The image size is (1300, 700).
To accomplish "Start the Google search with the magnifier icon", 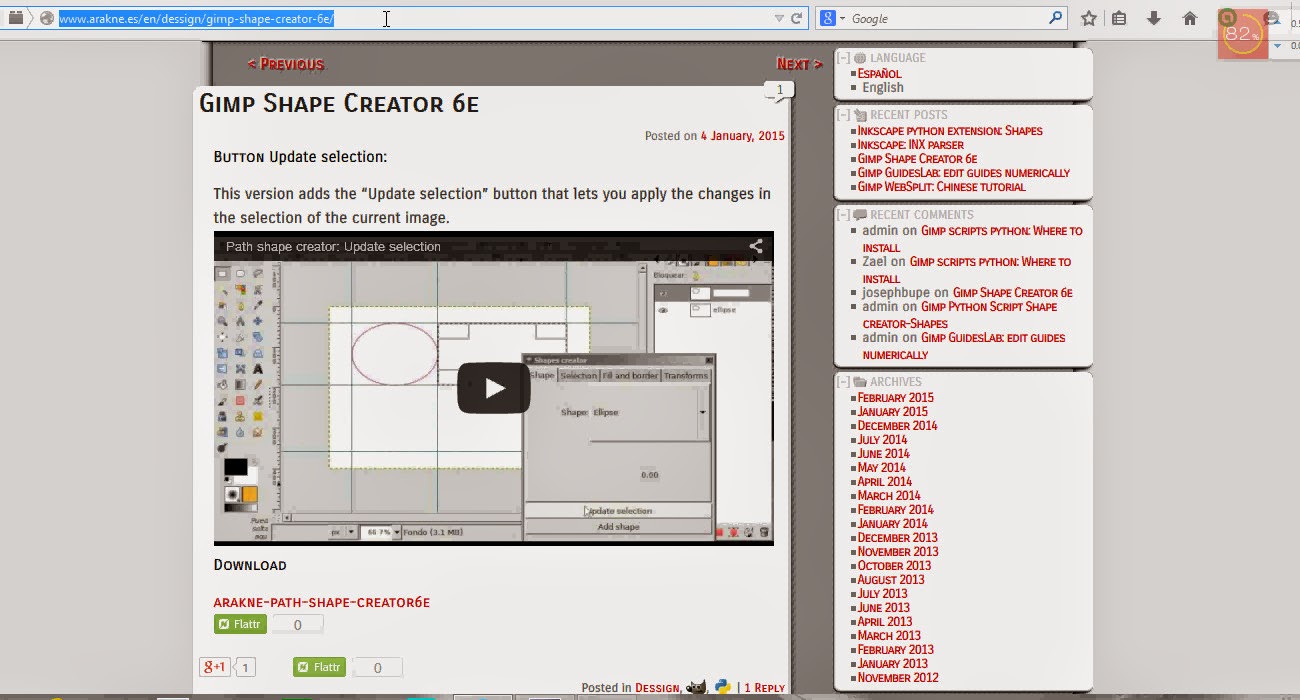I will [x=1055, y=17].
